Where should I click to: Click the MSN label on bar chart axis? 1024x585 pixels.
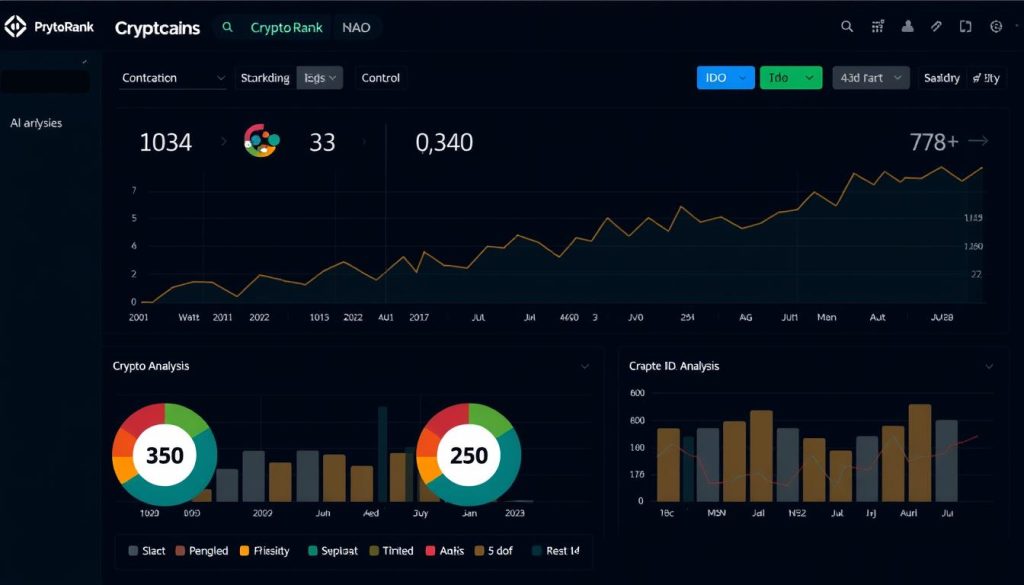tap(716, 513)
